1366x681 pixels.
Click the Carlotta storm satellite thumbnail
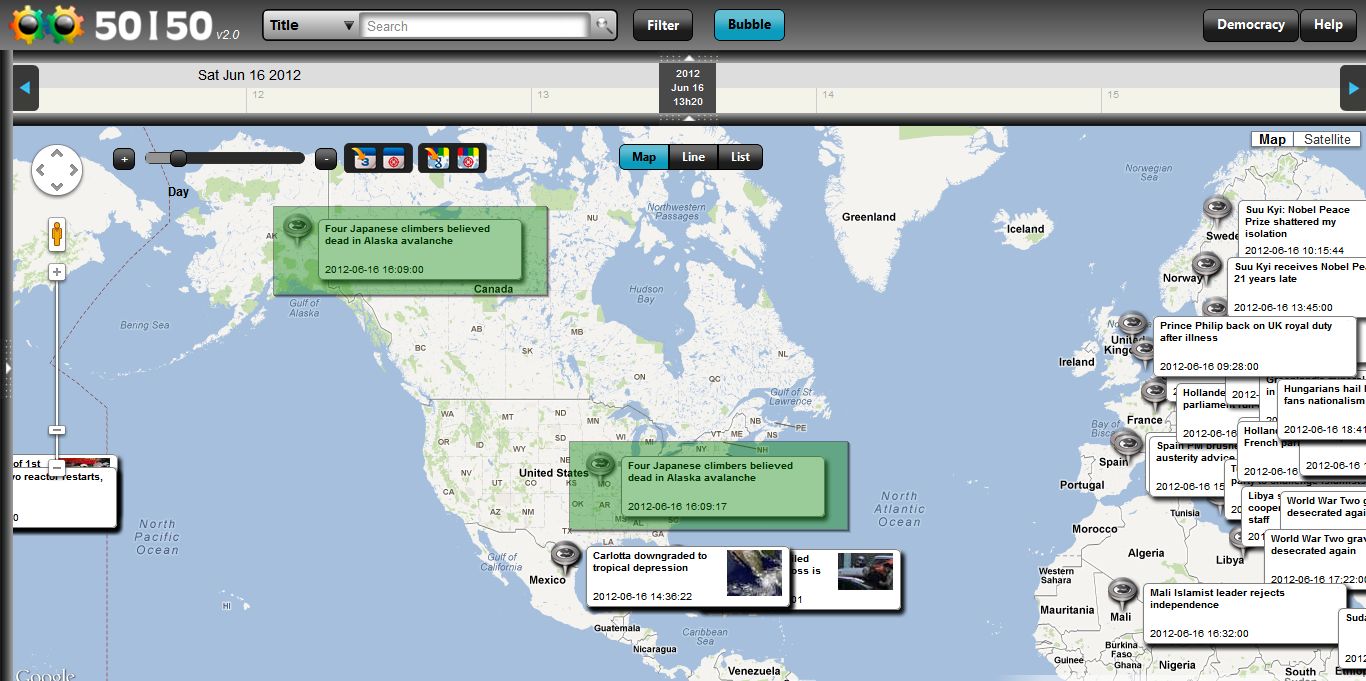754,573
